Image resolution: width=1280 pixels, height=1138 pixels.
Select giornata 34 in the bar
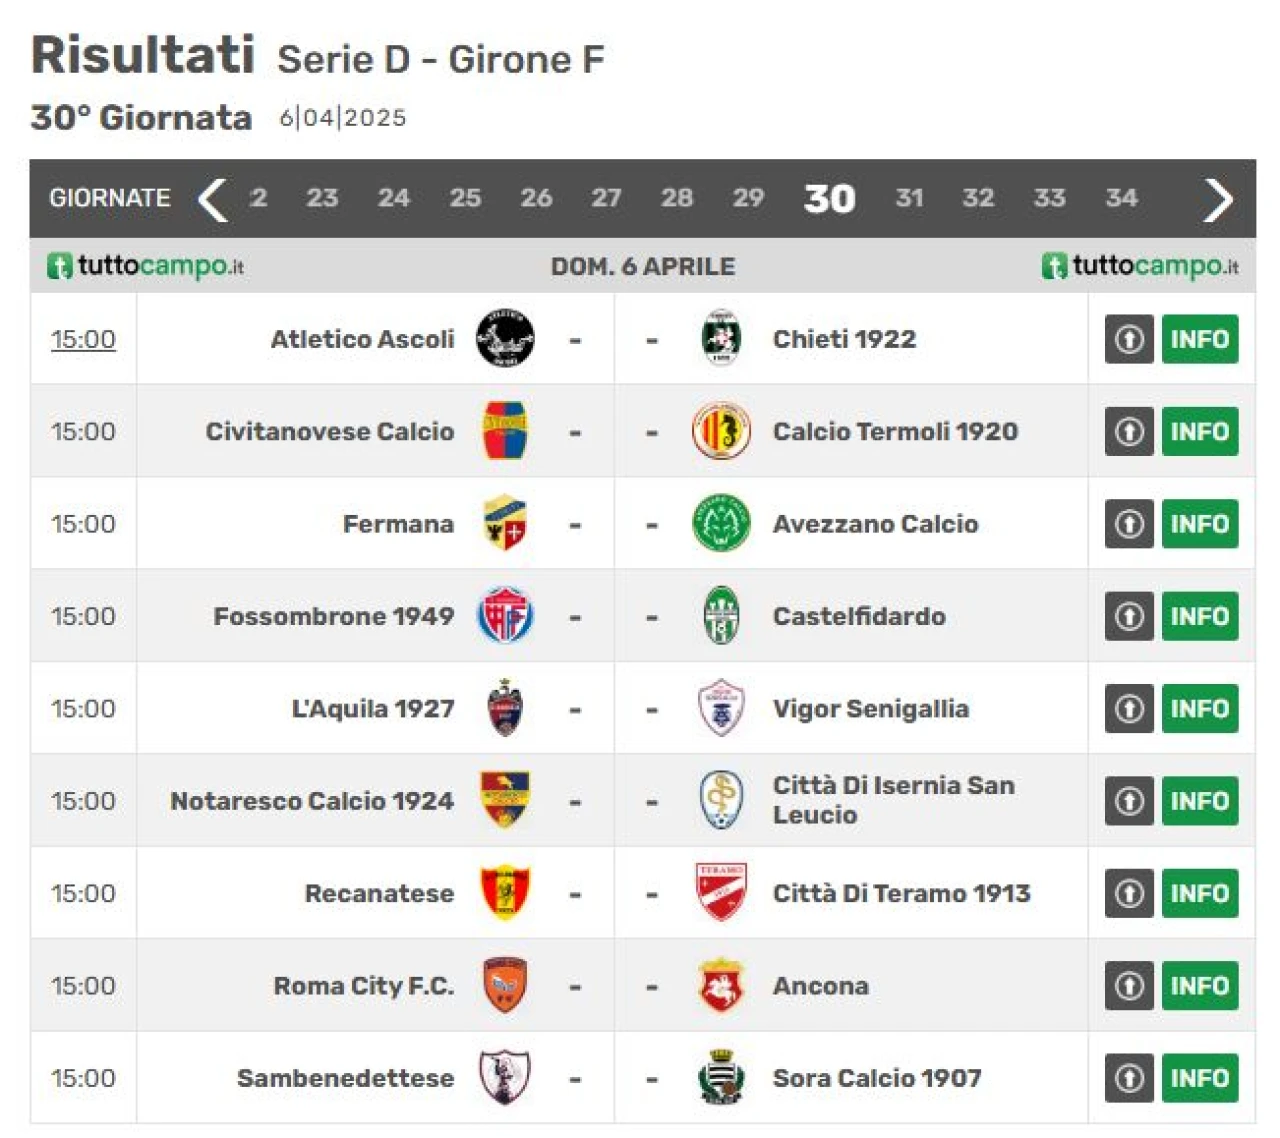[x=1121, y=198]
